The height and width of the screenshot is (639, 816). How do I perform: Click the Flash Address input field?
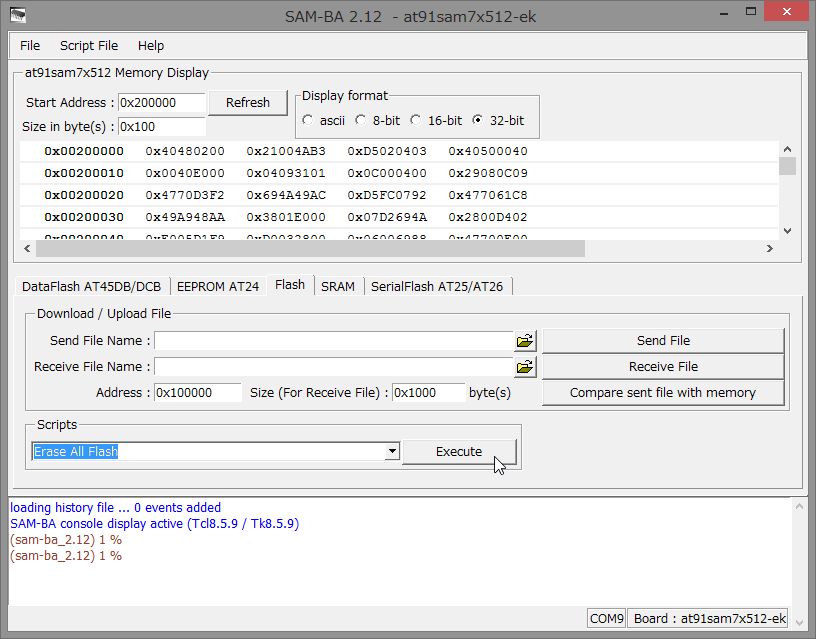click(x=198, y=393)
